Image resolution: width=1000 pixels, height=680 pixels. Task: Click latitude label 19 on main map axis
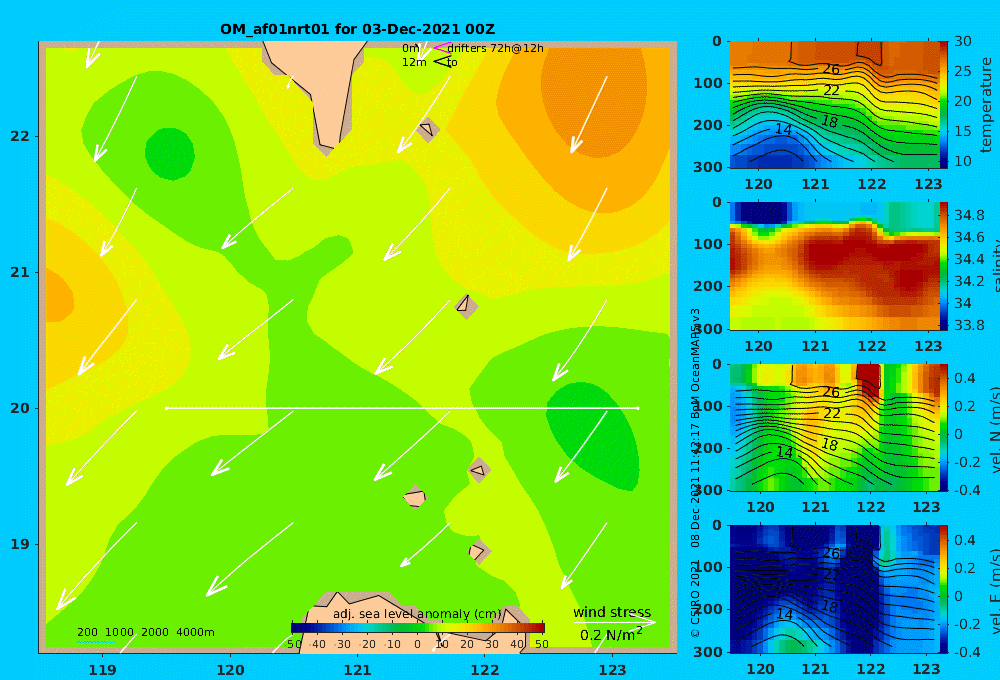[x=20, y=544]
